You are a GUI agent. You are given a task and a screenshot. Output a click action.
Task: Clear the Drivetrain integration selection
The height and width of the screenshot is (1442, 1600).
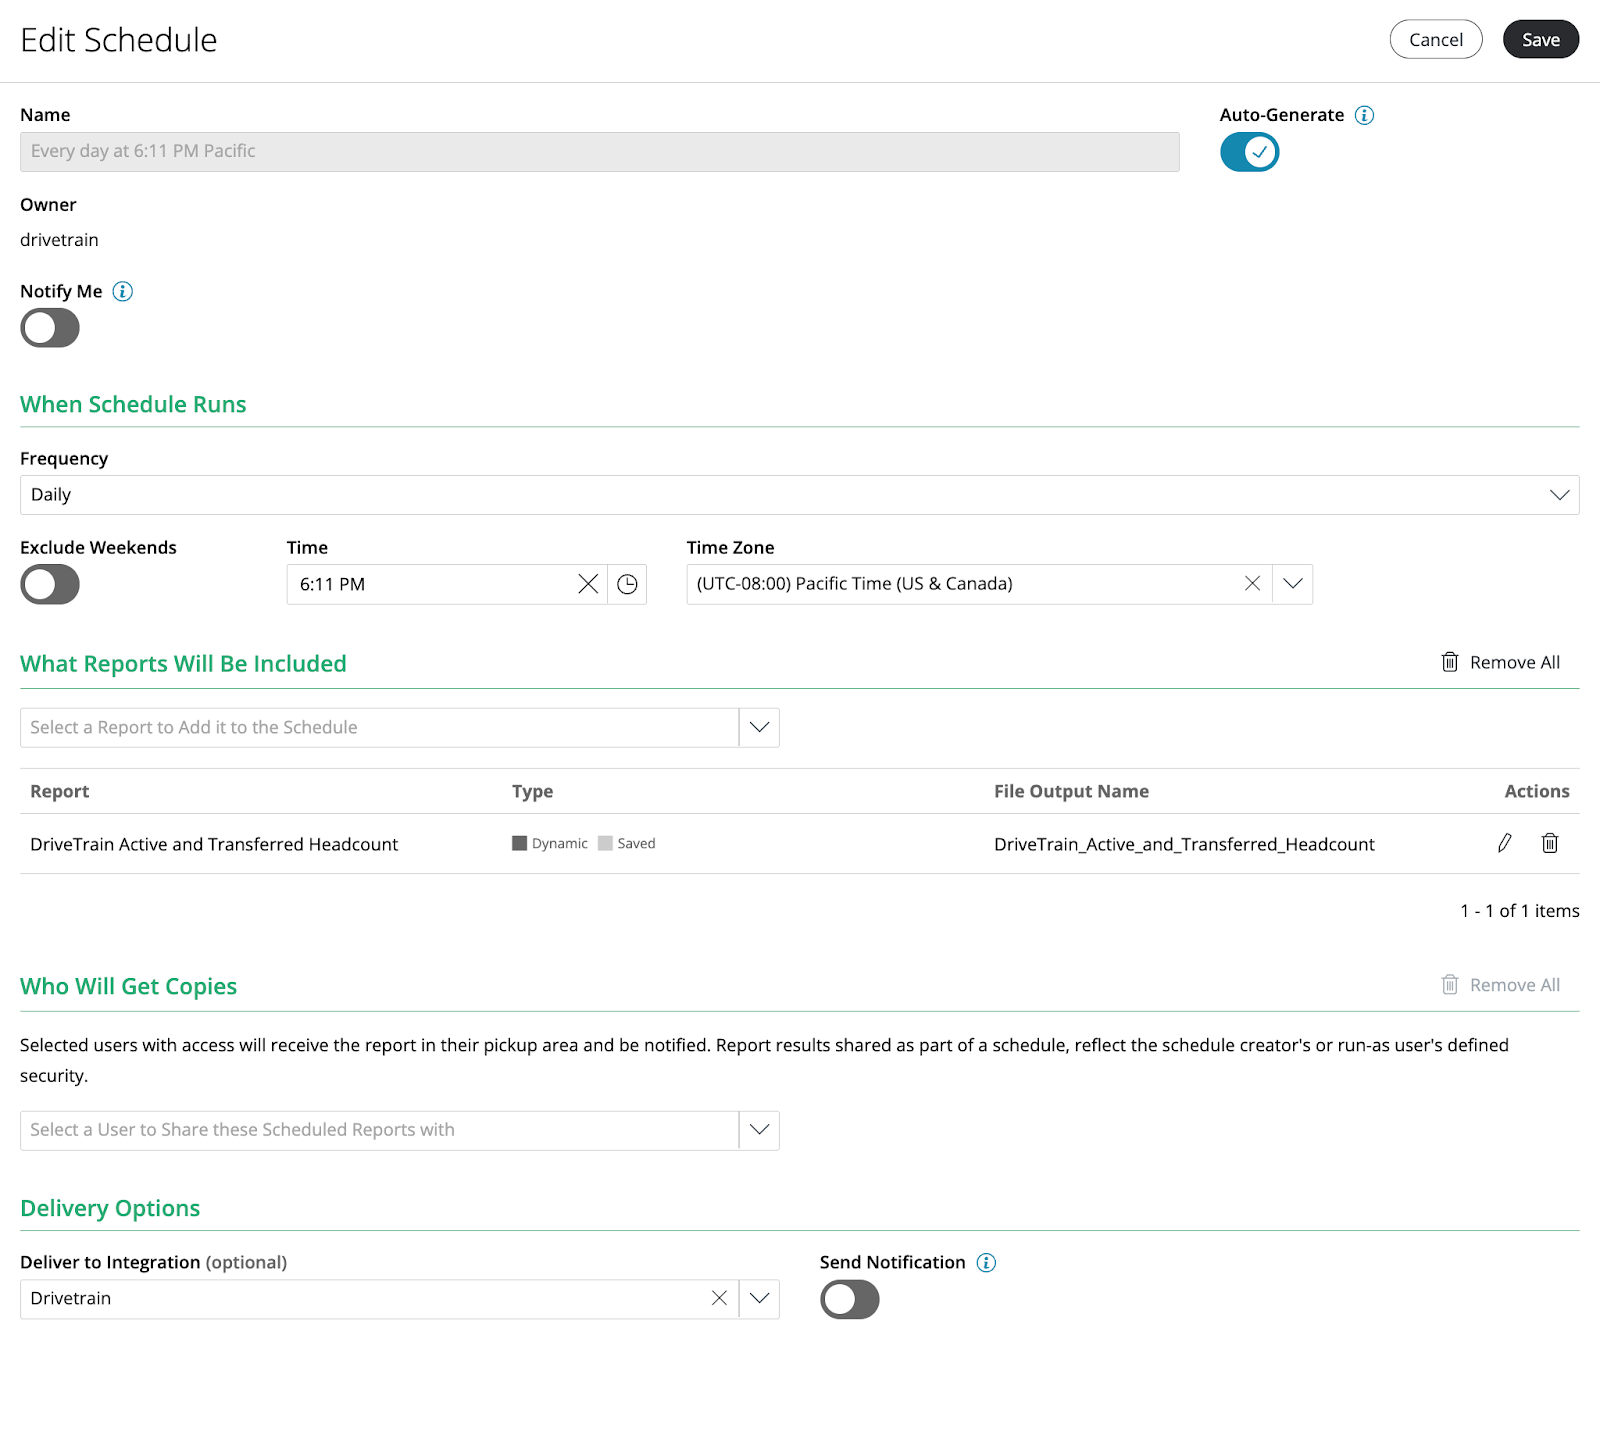719,1298
